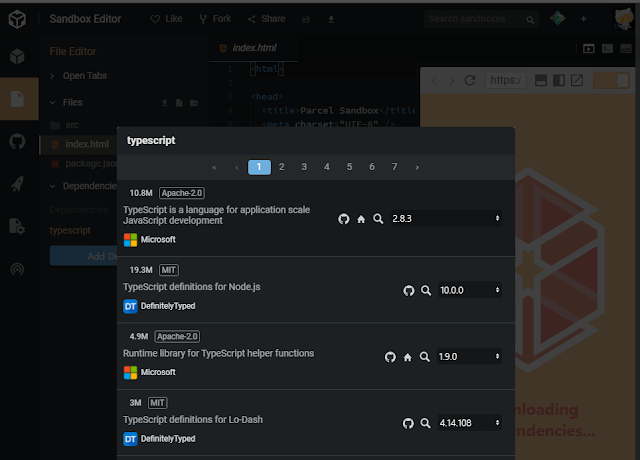Open the Deployment rocket sidebar icon
640x460 pixels.
pyautogui.click(x=17, y=184)
